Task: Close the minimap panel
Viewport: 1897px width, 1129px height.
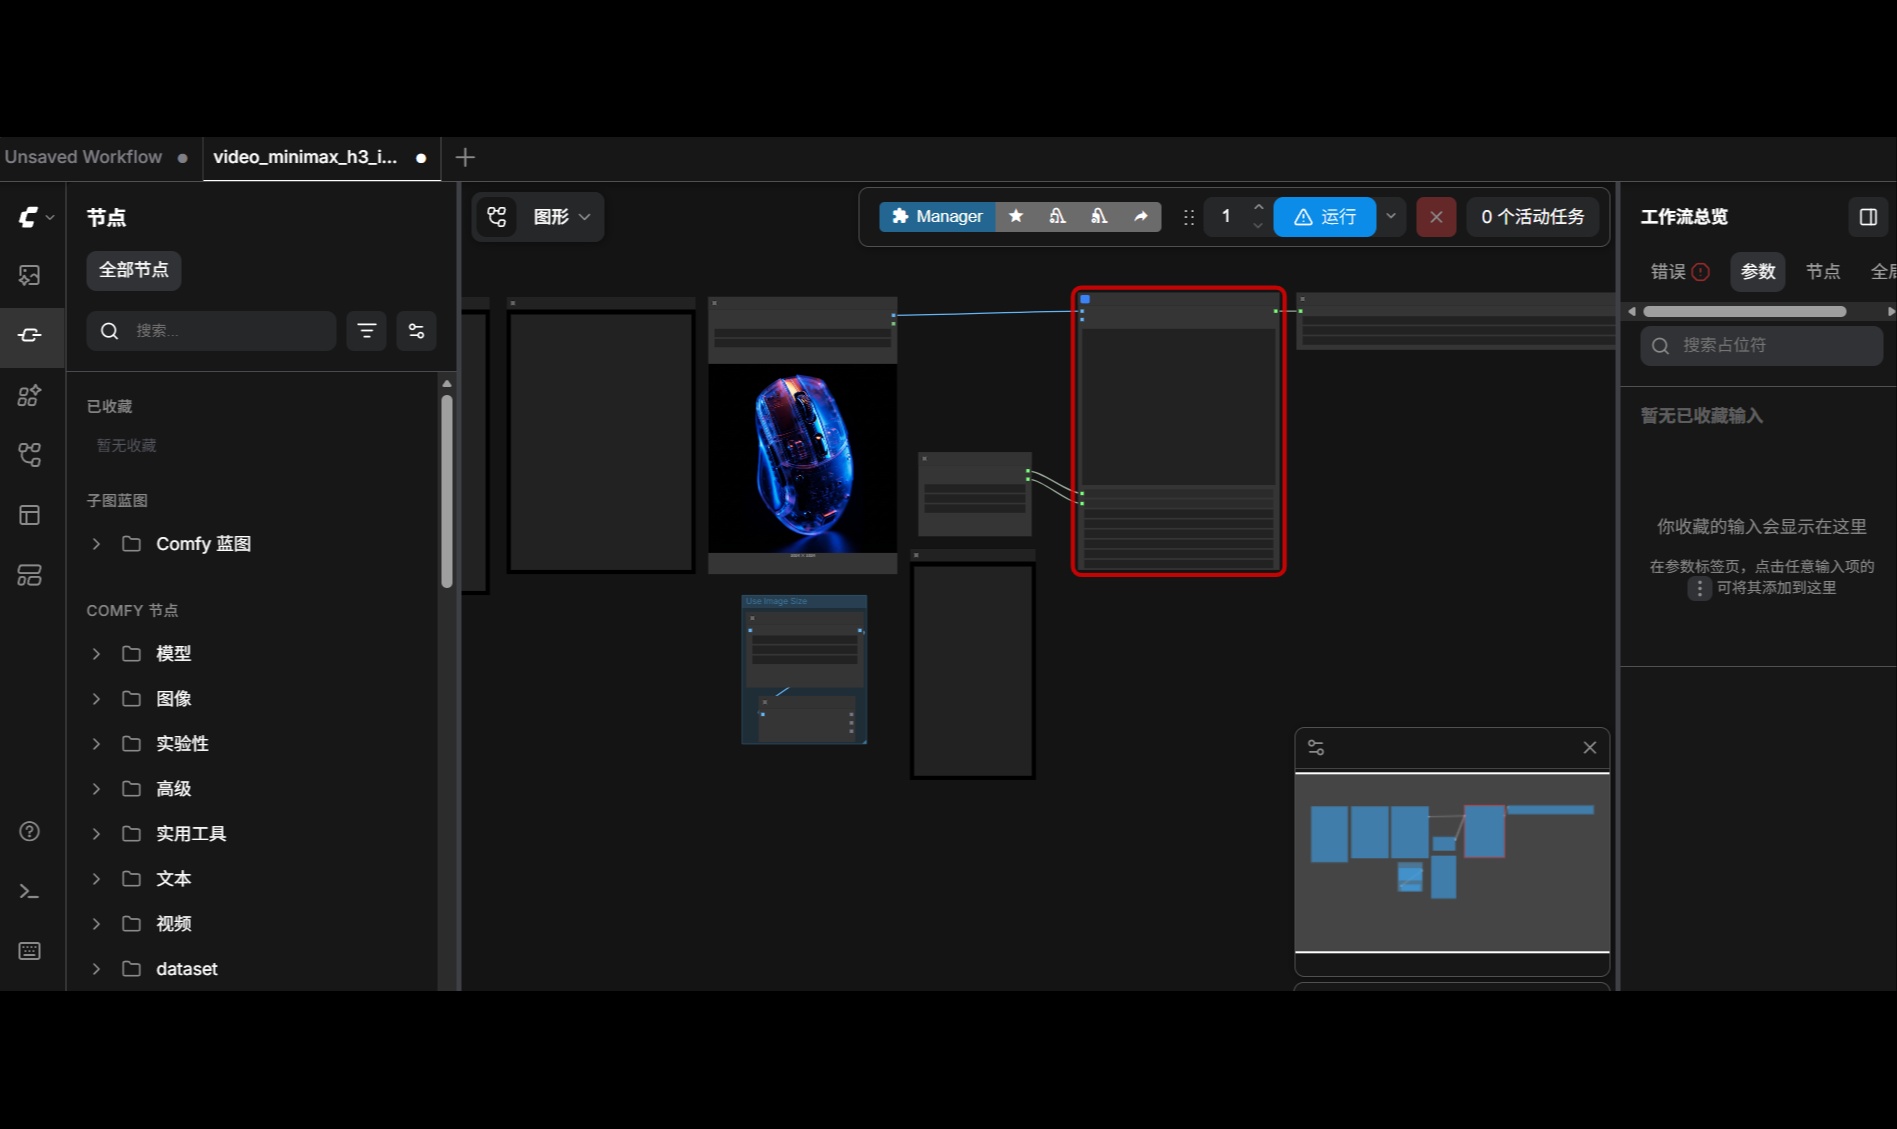Action: tap(1590, 748)
